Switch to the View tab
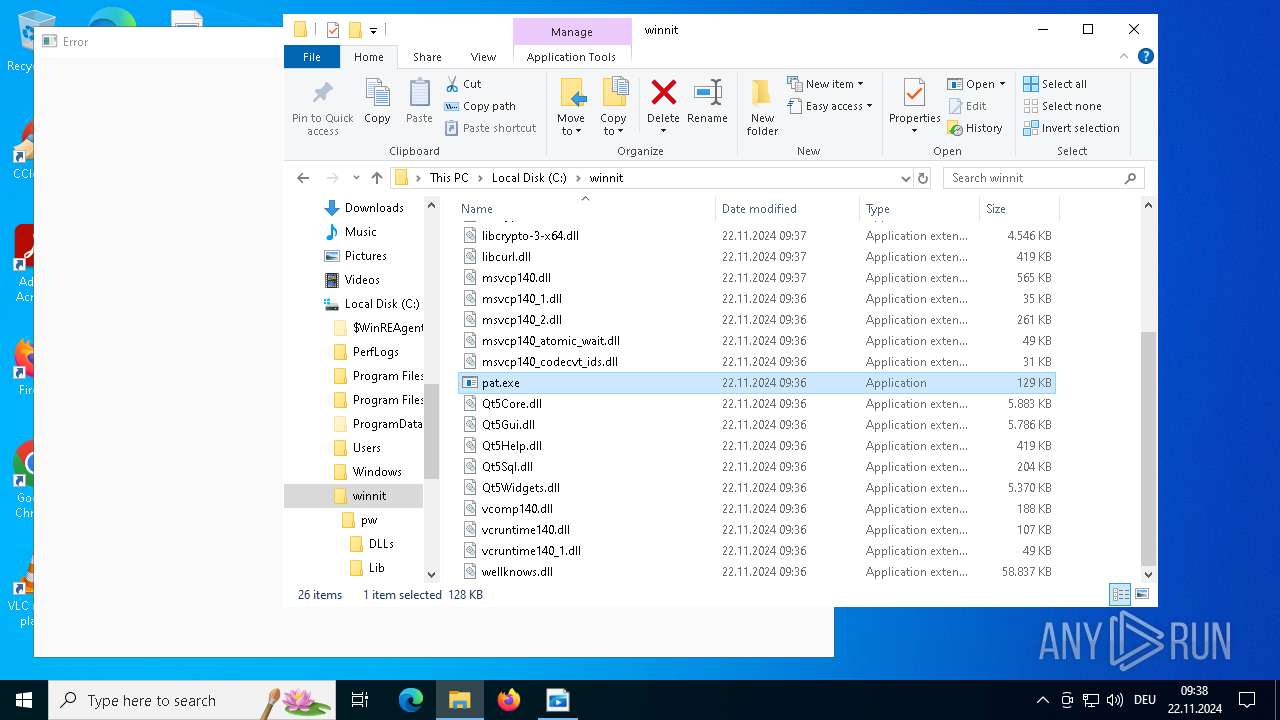 click(x=483, y=57)
